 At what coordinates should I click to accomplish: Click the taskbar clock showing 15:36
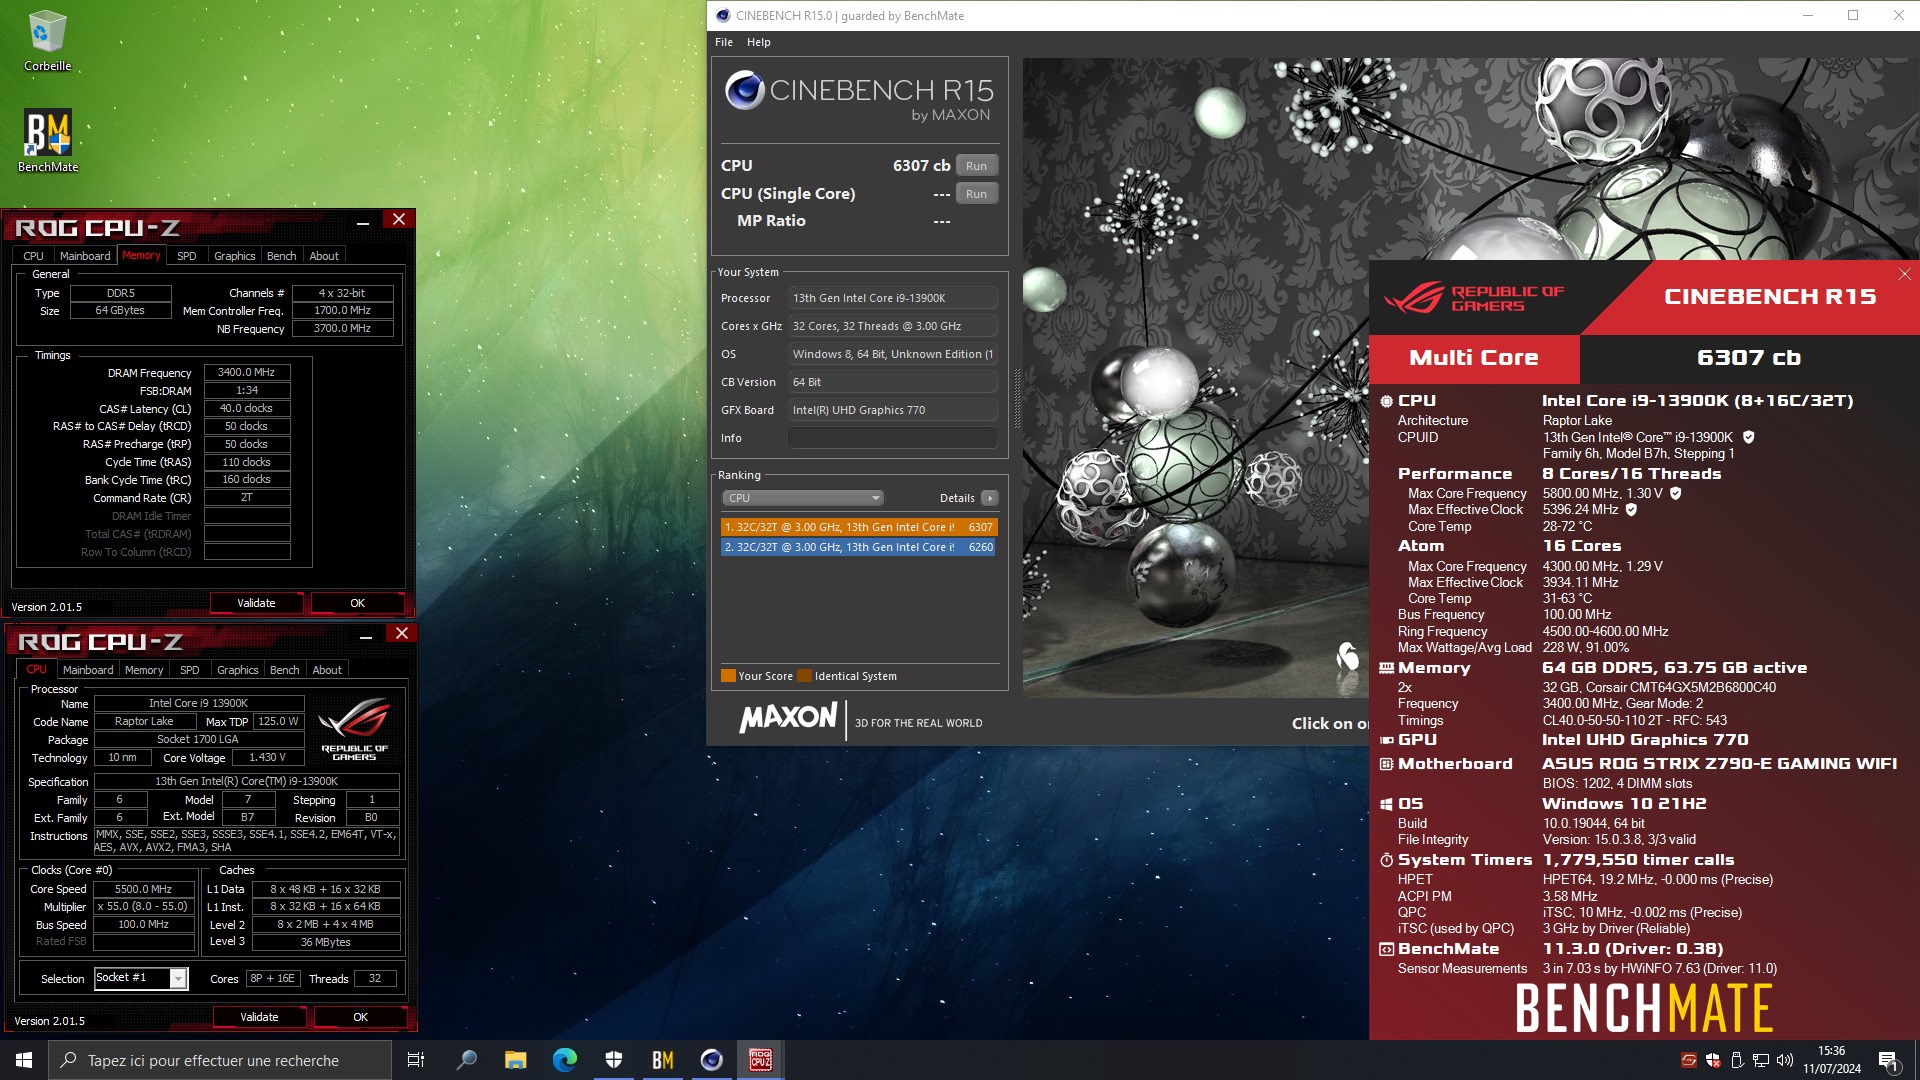(x=1832, y=1060)
